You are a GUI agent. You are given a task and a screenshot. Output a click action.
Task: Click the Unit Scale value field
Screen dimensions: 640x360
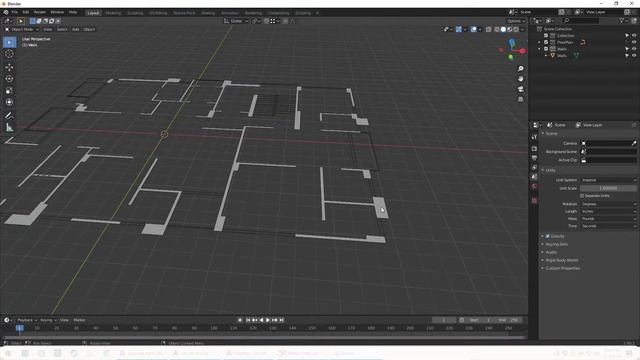point(608,188)
